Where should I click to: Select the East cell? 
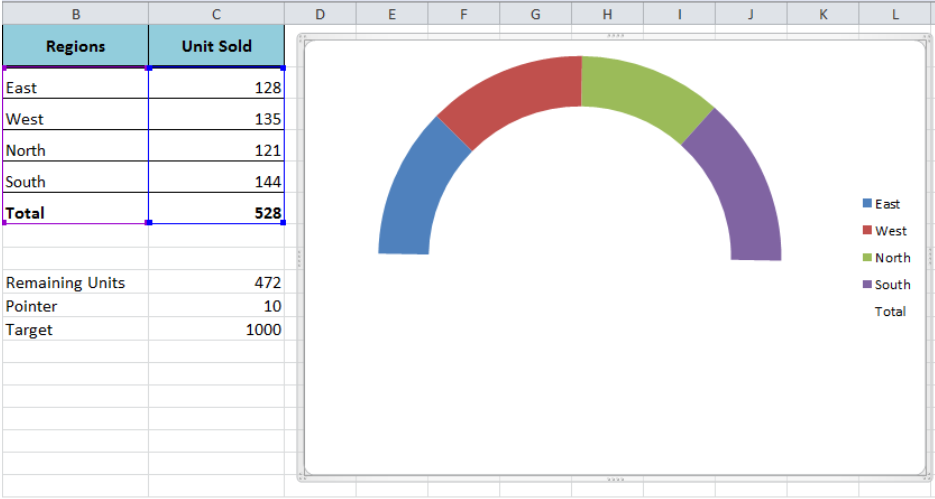pos(76,83)
